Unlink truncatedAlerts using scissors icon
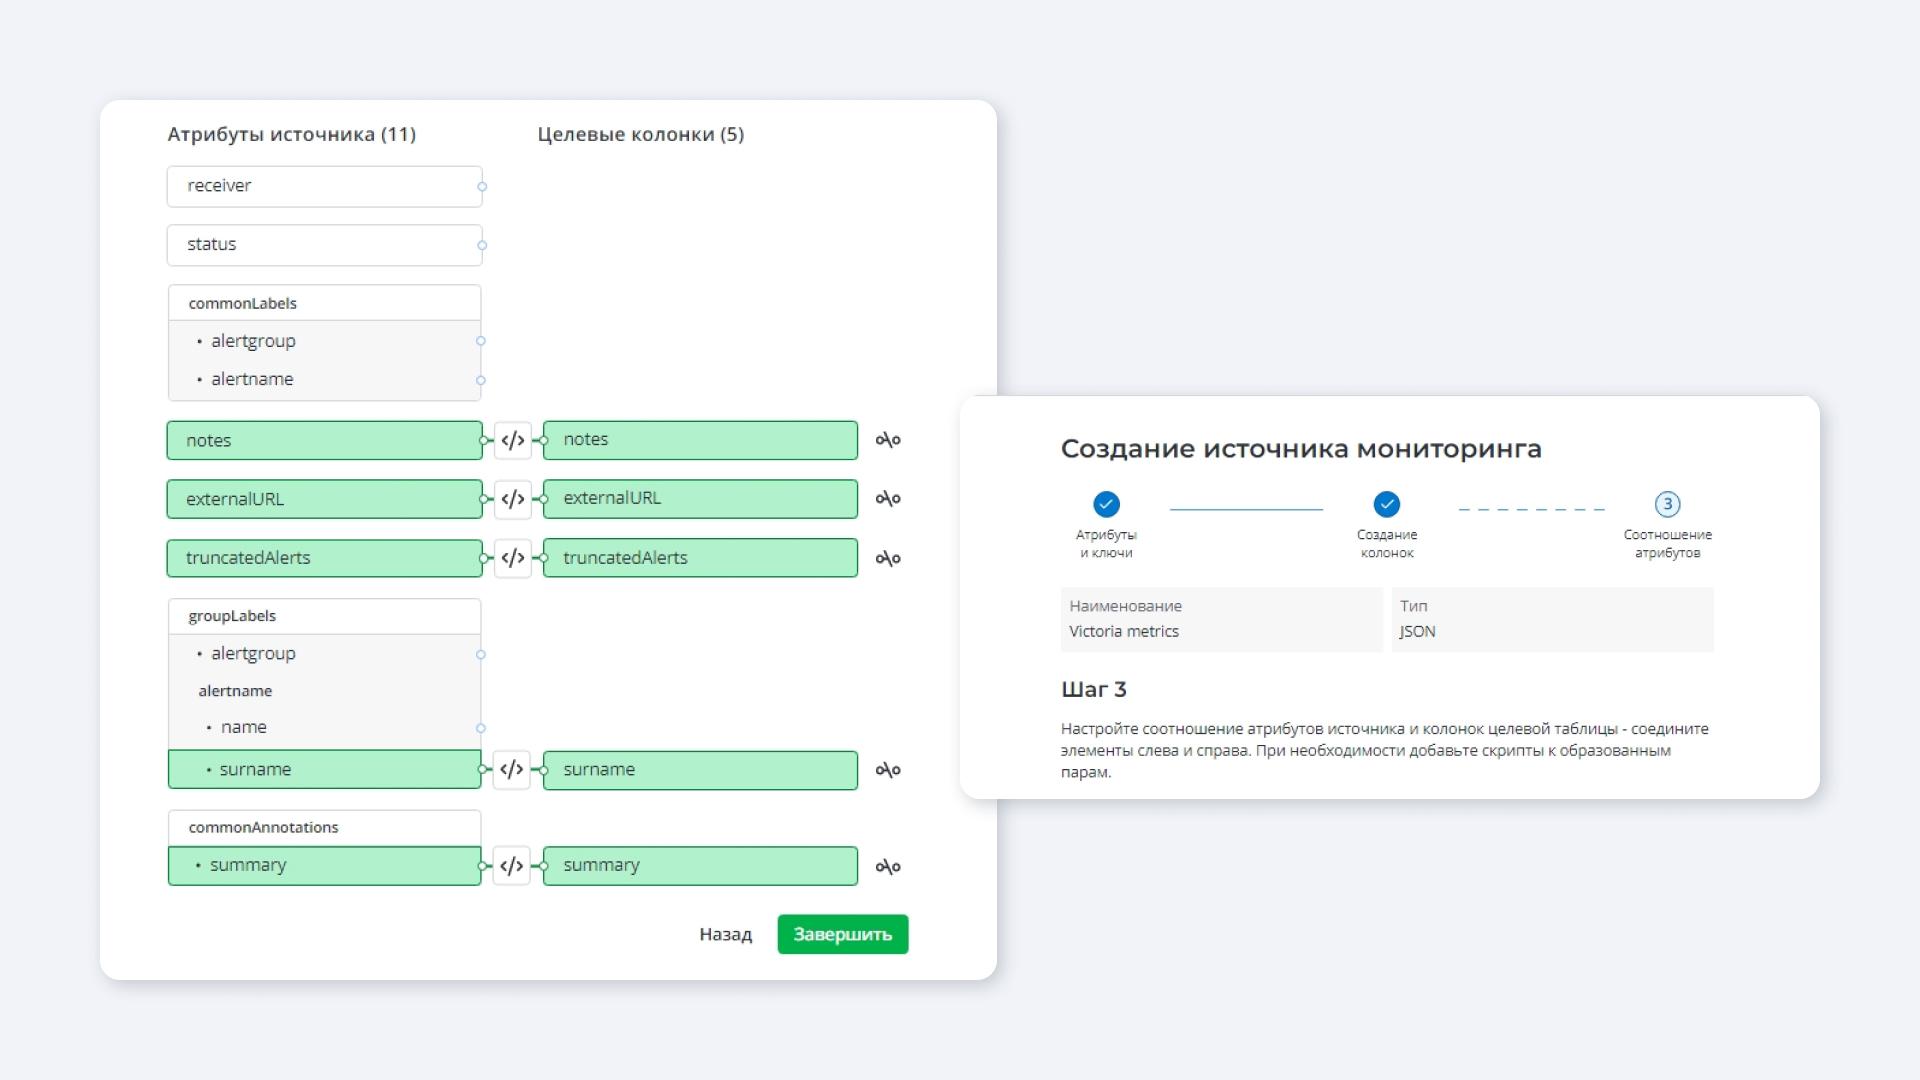The height and width of the screenshot is (1080, 1920). click(888, 558)
